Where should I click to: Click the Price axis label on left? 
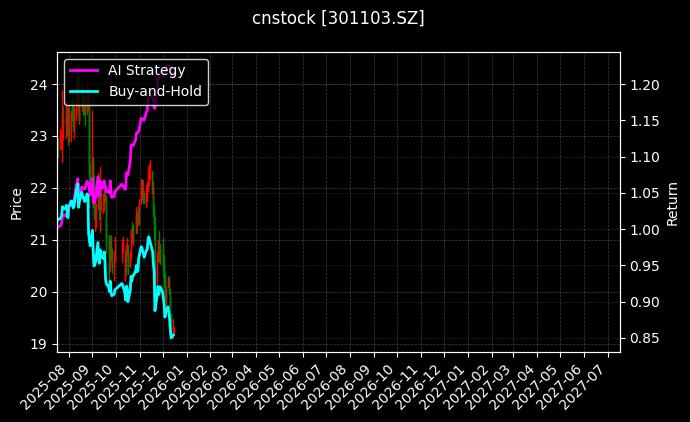click(x=16, y=203)
